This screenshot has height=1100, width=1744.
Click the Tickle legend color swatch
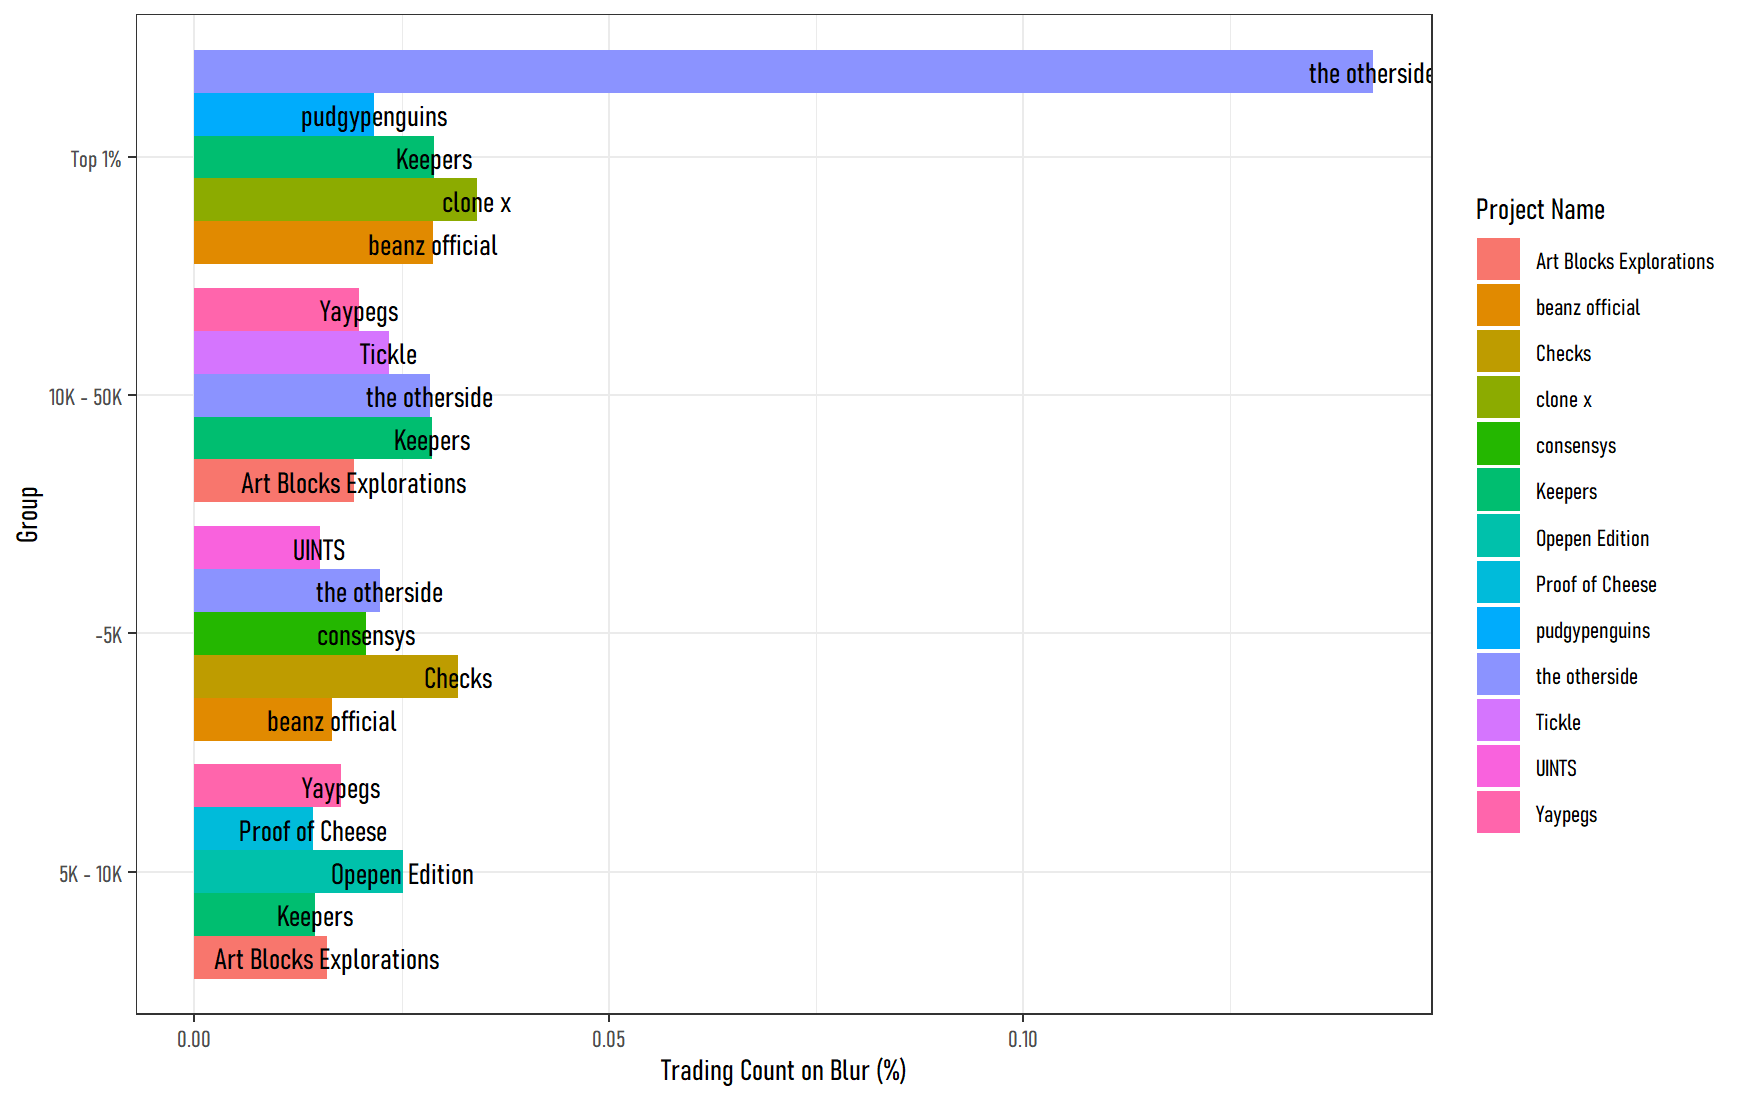(x=1497, y=721)
